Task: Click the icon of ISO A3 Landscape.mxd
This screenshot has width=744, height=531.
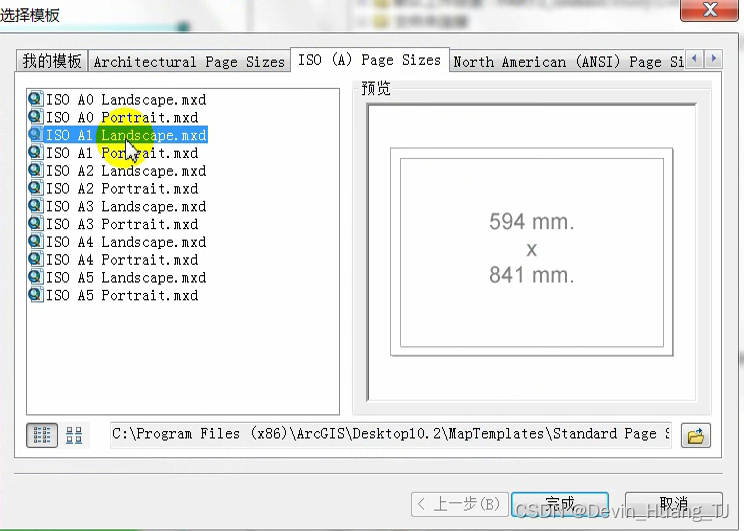Action: [x=36, y=206]
